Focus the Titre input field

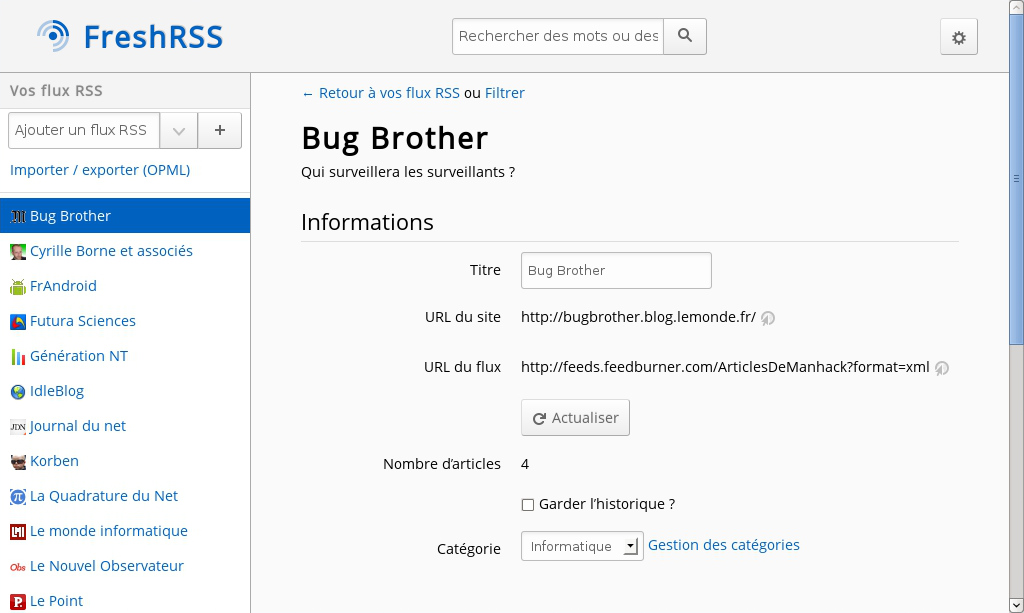click(616, 270)
